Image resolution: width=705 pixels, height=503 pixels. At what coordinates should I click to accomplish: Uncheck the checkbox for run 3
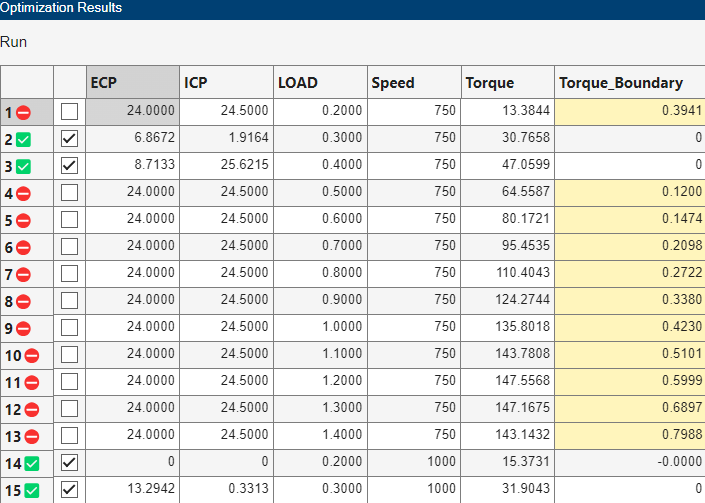pyautogui.click(x=69, y=165)
